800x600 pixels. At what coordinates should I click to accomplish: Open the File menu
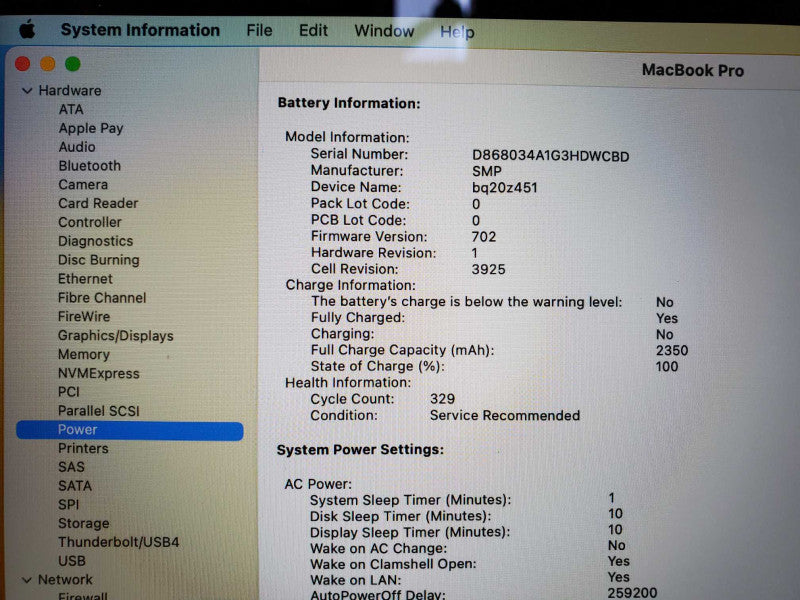[x=259, y=31]
